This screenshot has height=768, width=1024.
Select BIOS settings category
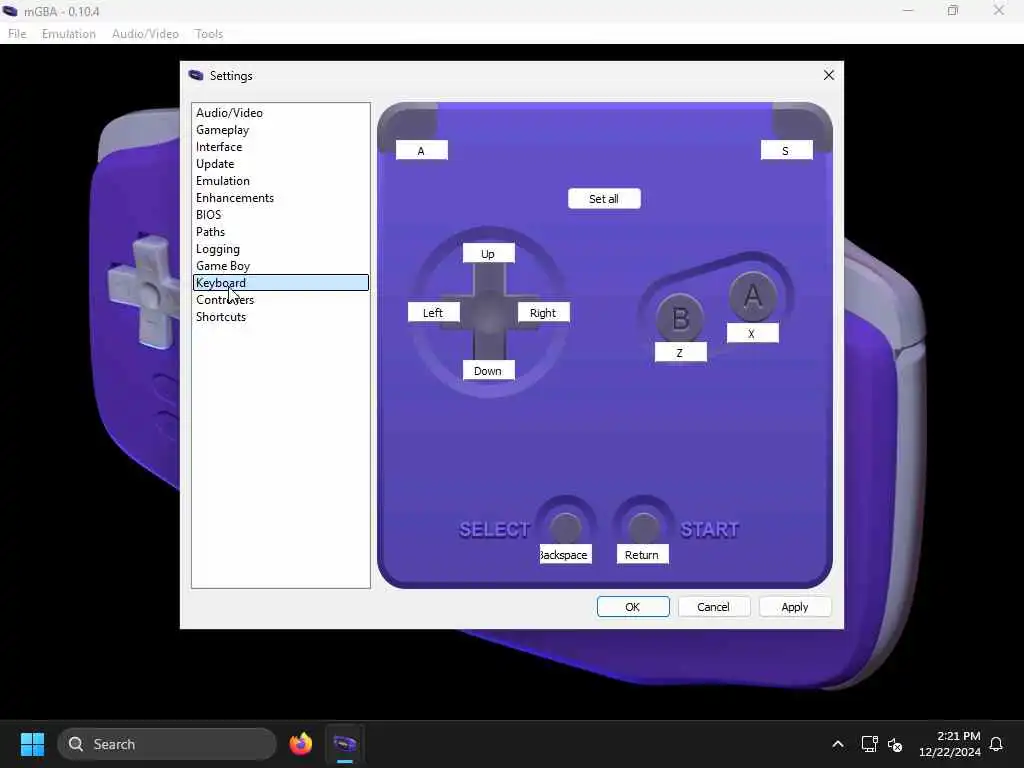click(281, 215)
